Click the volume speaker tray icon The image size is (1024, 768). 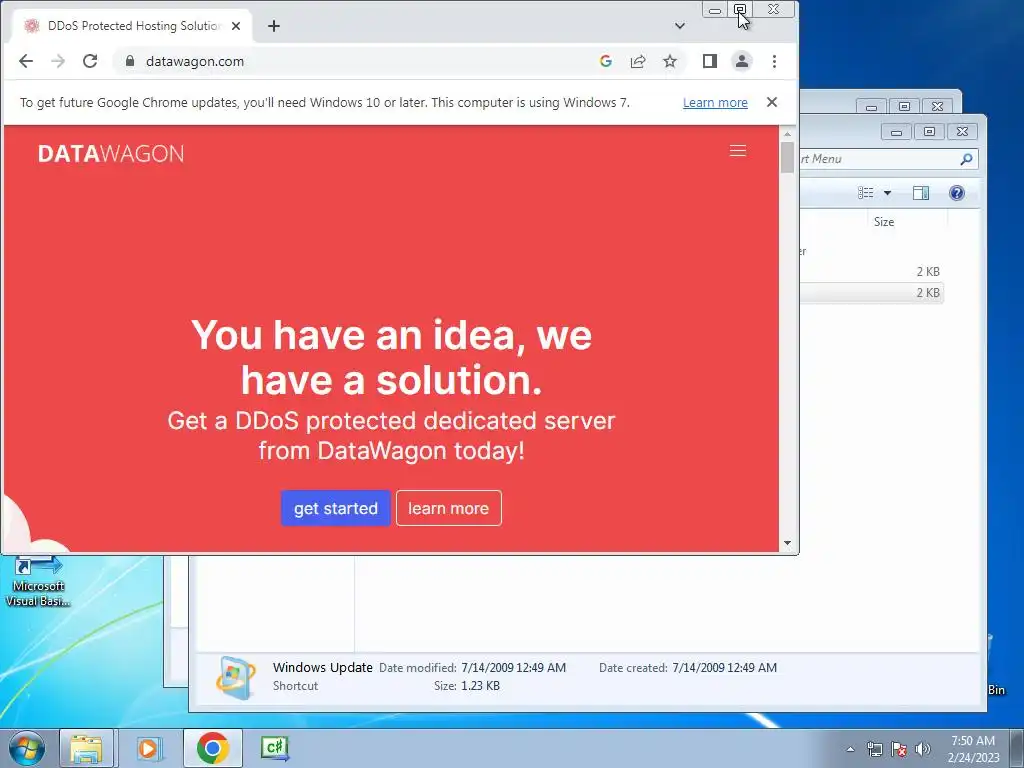click(x=923, y=749)
